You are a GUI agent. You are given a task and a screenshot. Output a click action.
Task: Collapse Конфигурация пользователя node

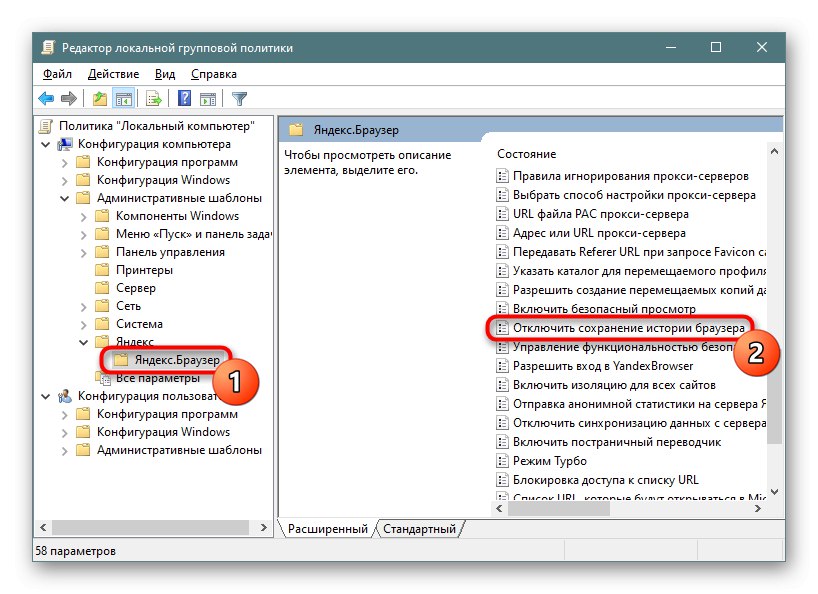pyautogui.click(x=46, y=397)
